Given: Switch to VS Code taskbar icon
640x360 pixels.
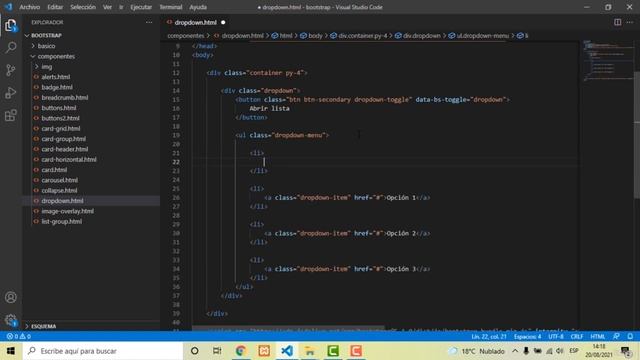Looking at the screenshot, I should click(x=287, y=351).
